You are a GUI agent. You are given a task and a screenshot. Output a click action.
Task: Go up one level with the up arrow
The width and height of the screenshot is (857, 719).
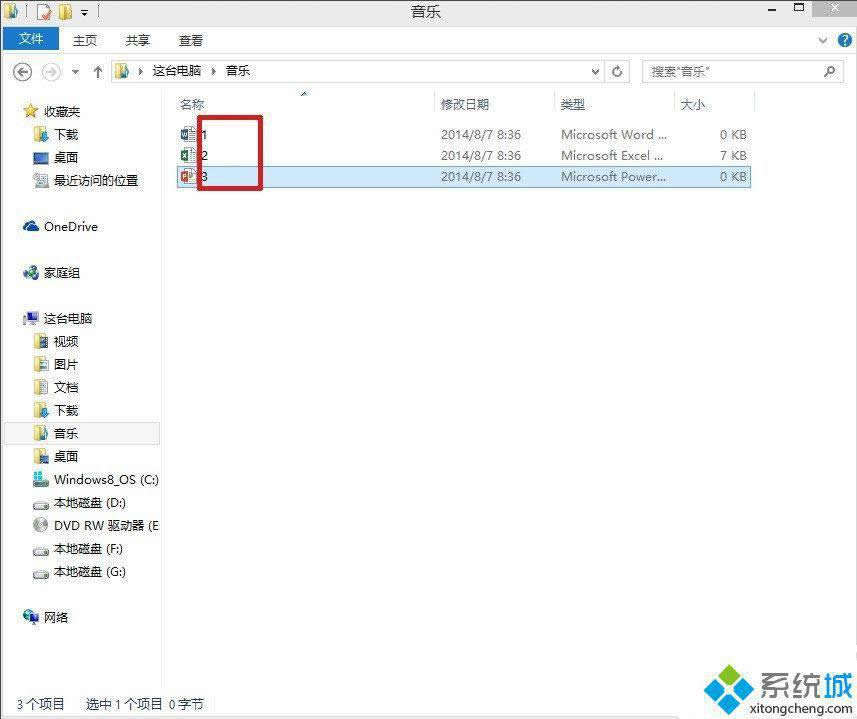click(x=97, y=71)
